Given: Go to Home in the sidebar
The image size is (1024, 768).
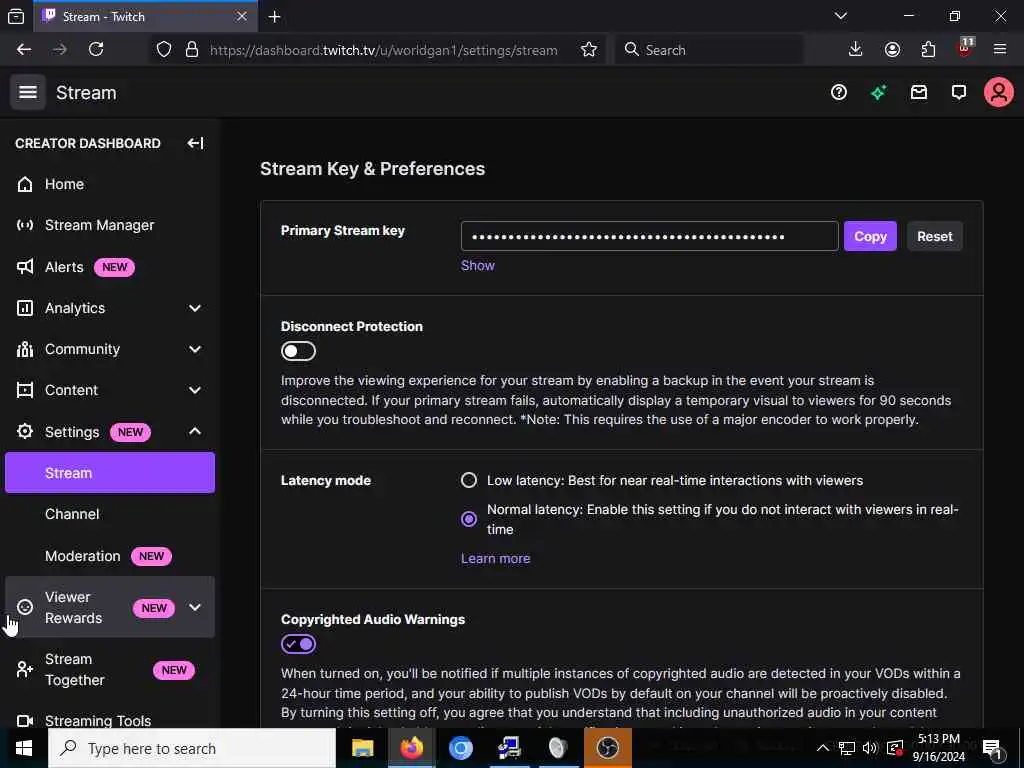Looking at the screenshot, I should pos(110,184).
